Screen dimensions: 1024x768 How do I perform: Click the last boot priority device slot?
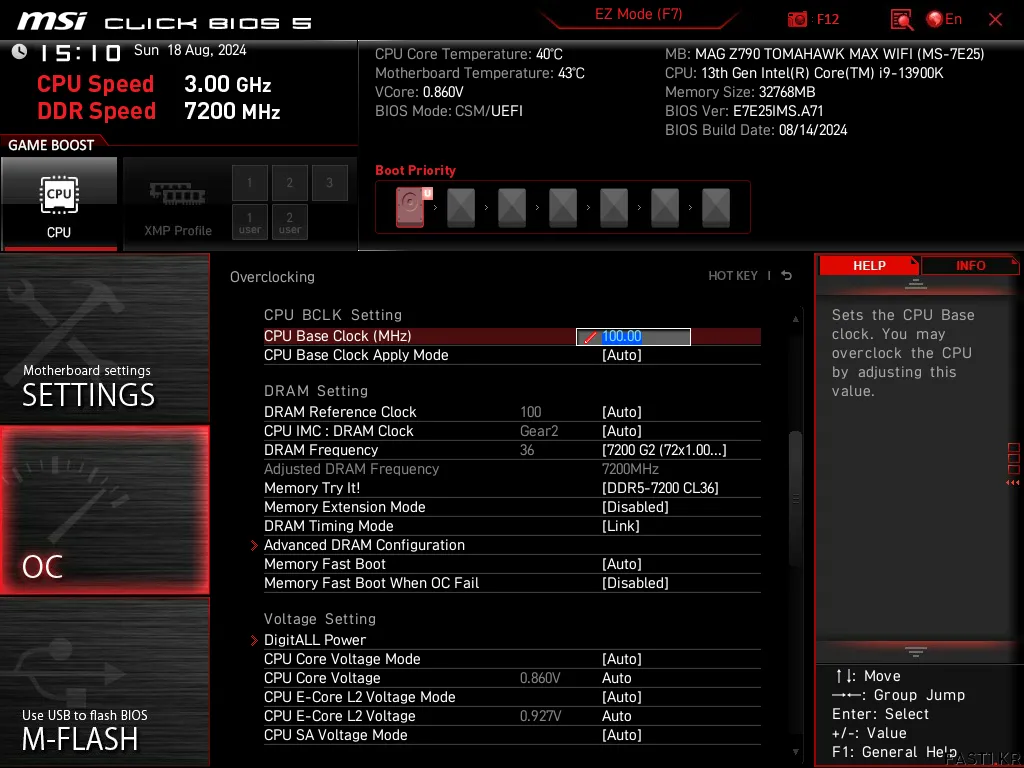pyautogui.click(x=716, y=207)
